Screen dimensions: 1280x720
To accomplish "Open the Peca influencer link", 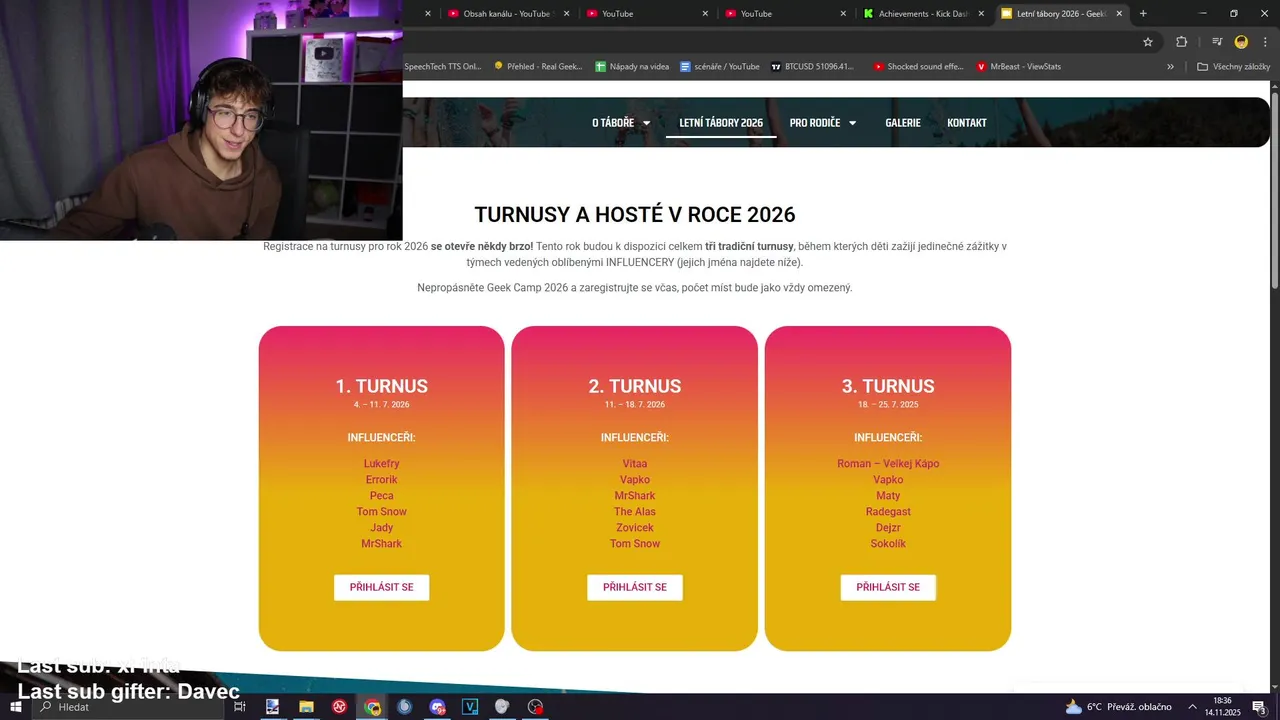I will click(x=381, y=496).
